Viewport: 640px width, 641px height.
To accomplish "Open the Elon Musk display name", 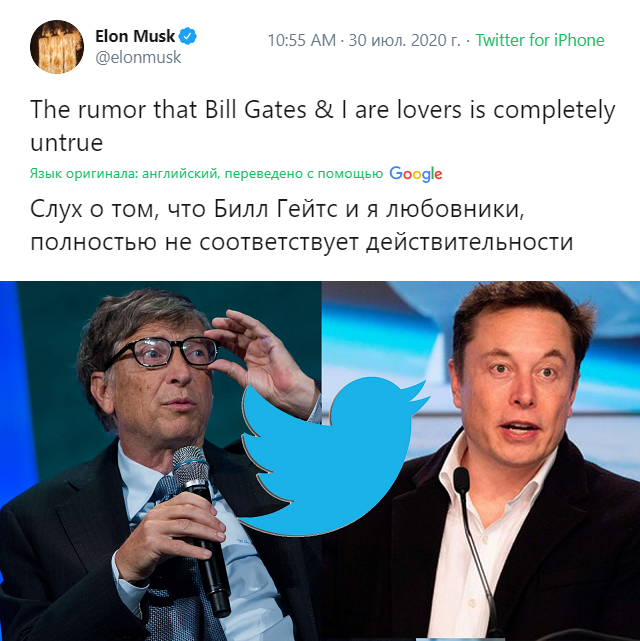I will click(x=135, y=36).
